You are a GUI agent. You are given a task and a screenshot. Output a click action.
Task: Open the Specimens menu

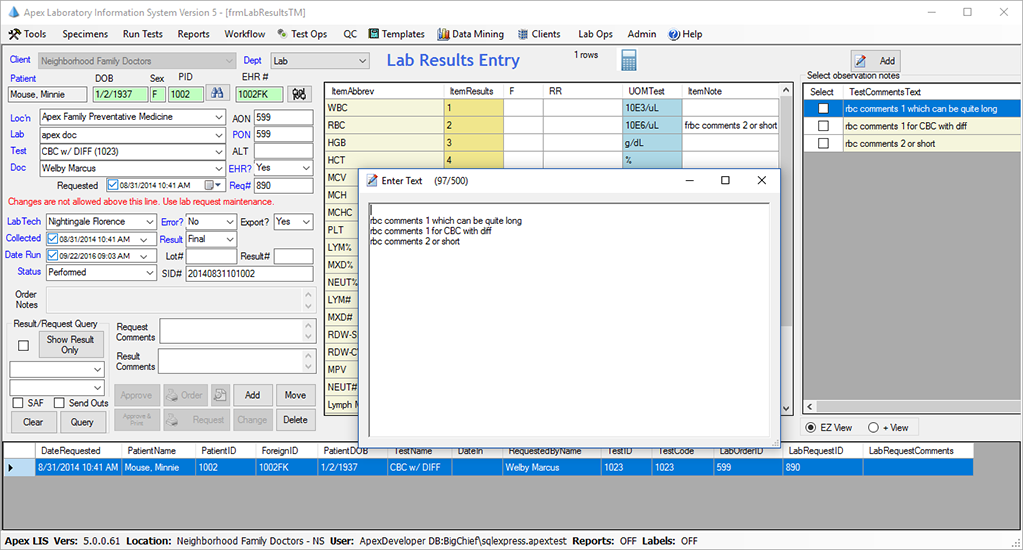point(85,34)
